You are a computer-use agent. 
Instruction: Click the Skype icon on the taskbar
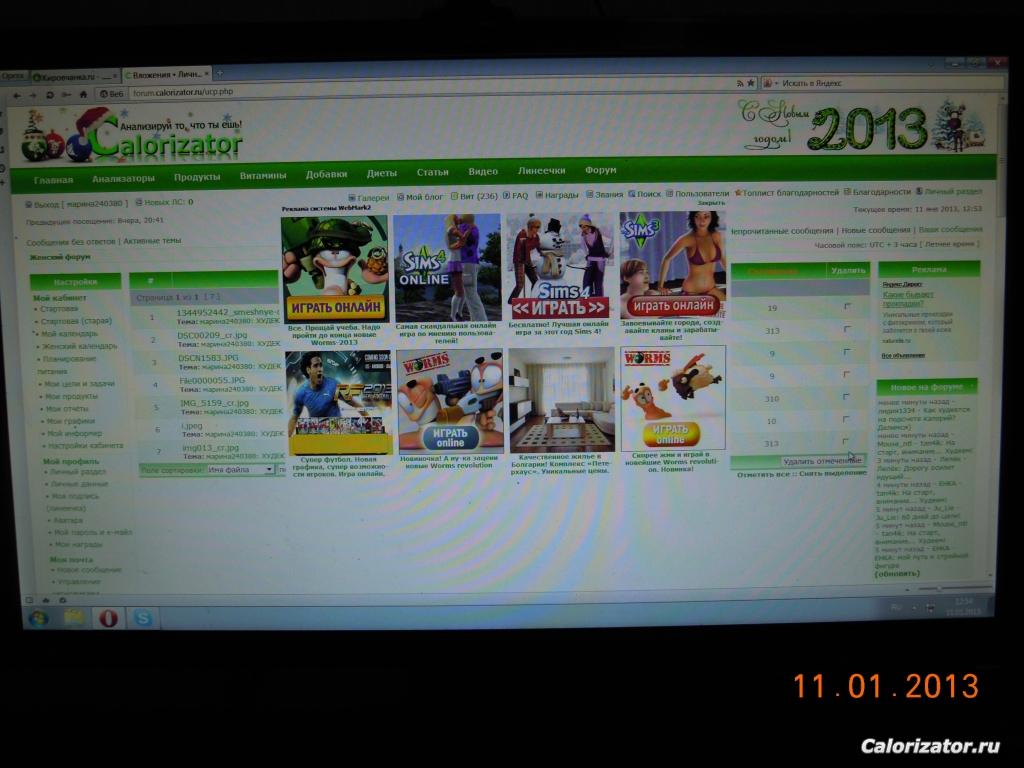[143, 618]
